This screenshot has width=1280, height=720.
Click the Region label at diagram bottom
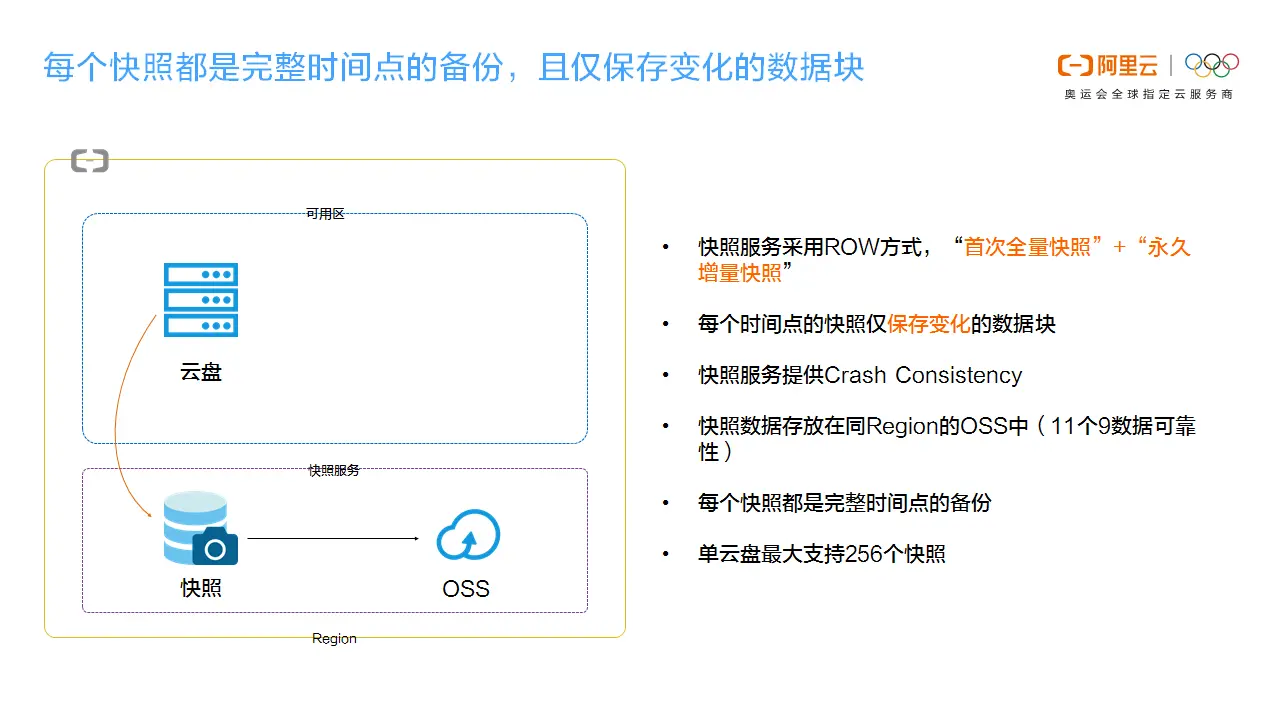point(334,638)
